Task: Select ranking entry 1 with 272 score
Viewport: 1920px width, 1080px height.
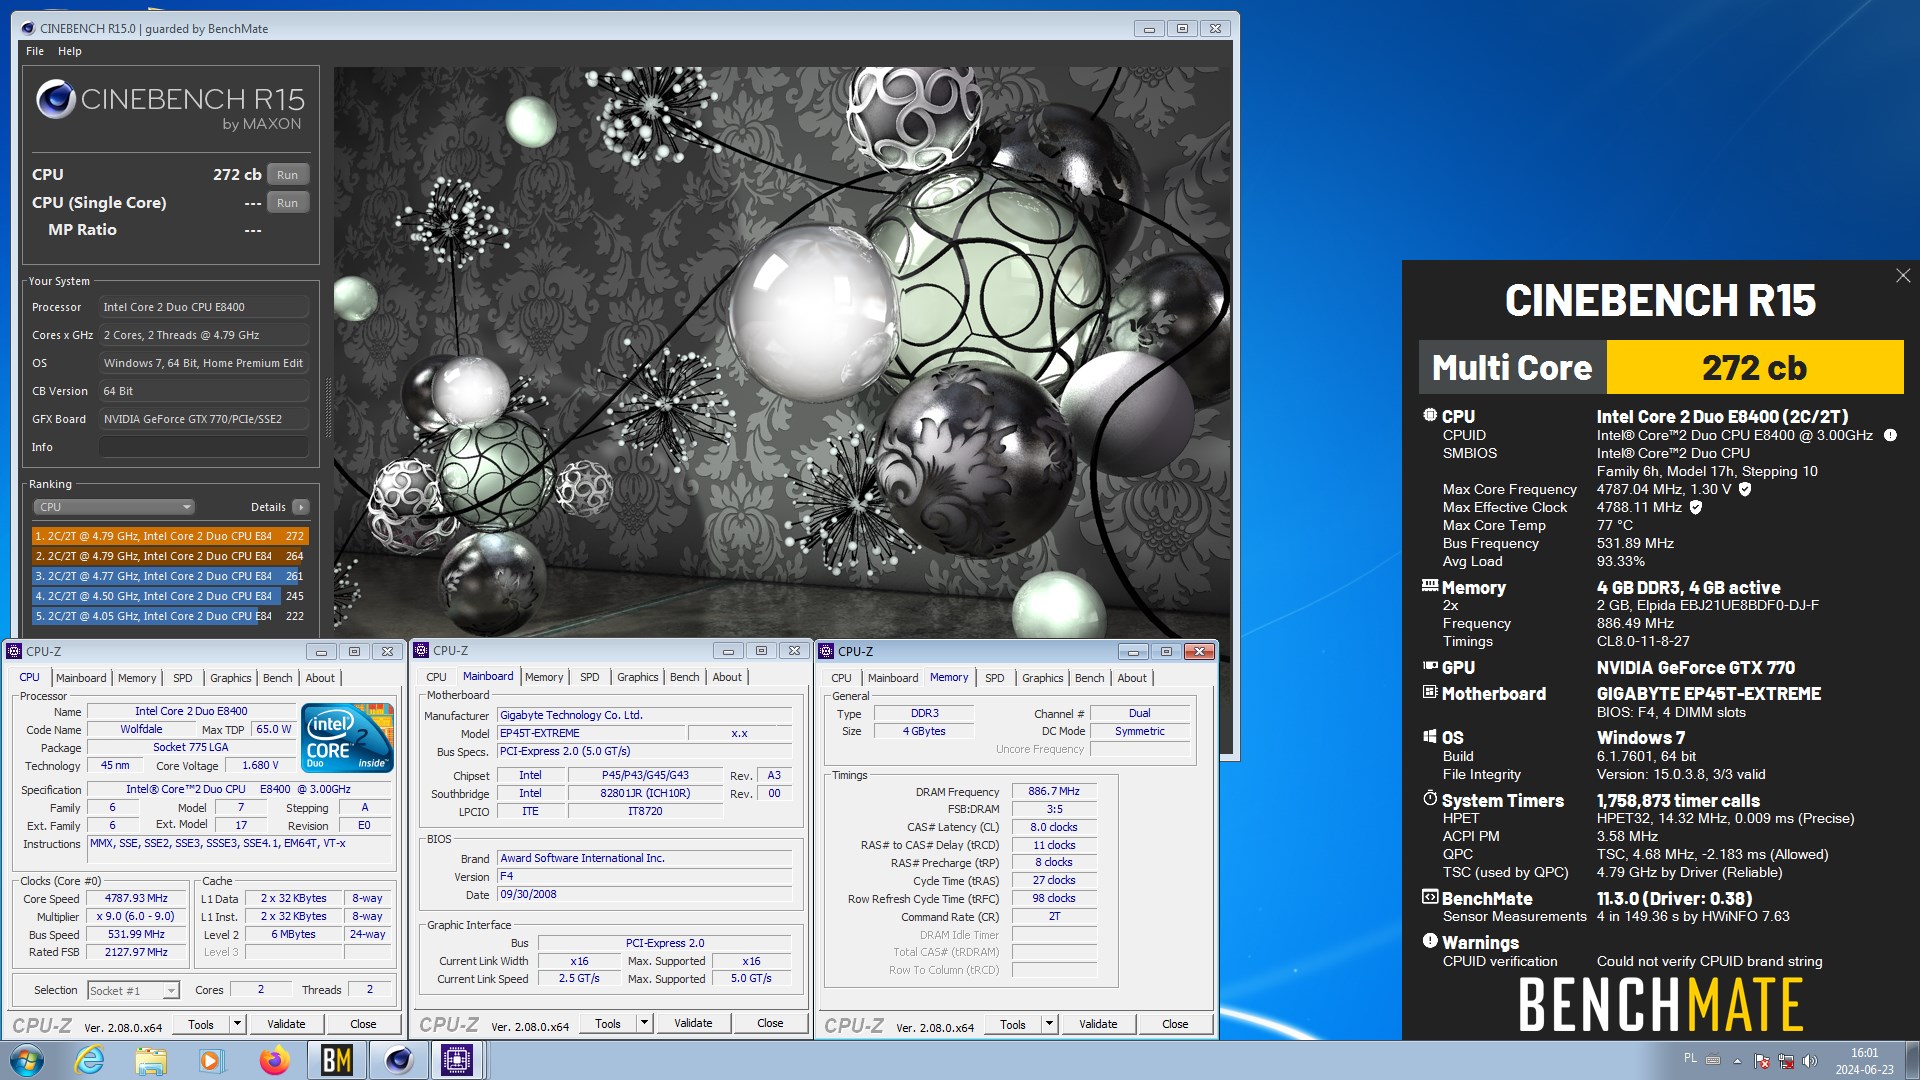Action: coord(170,536)
